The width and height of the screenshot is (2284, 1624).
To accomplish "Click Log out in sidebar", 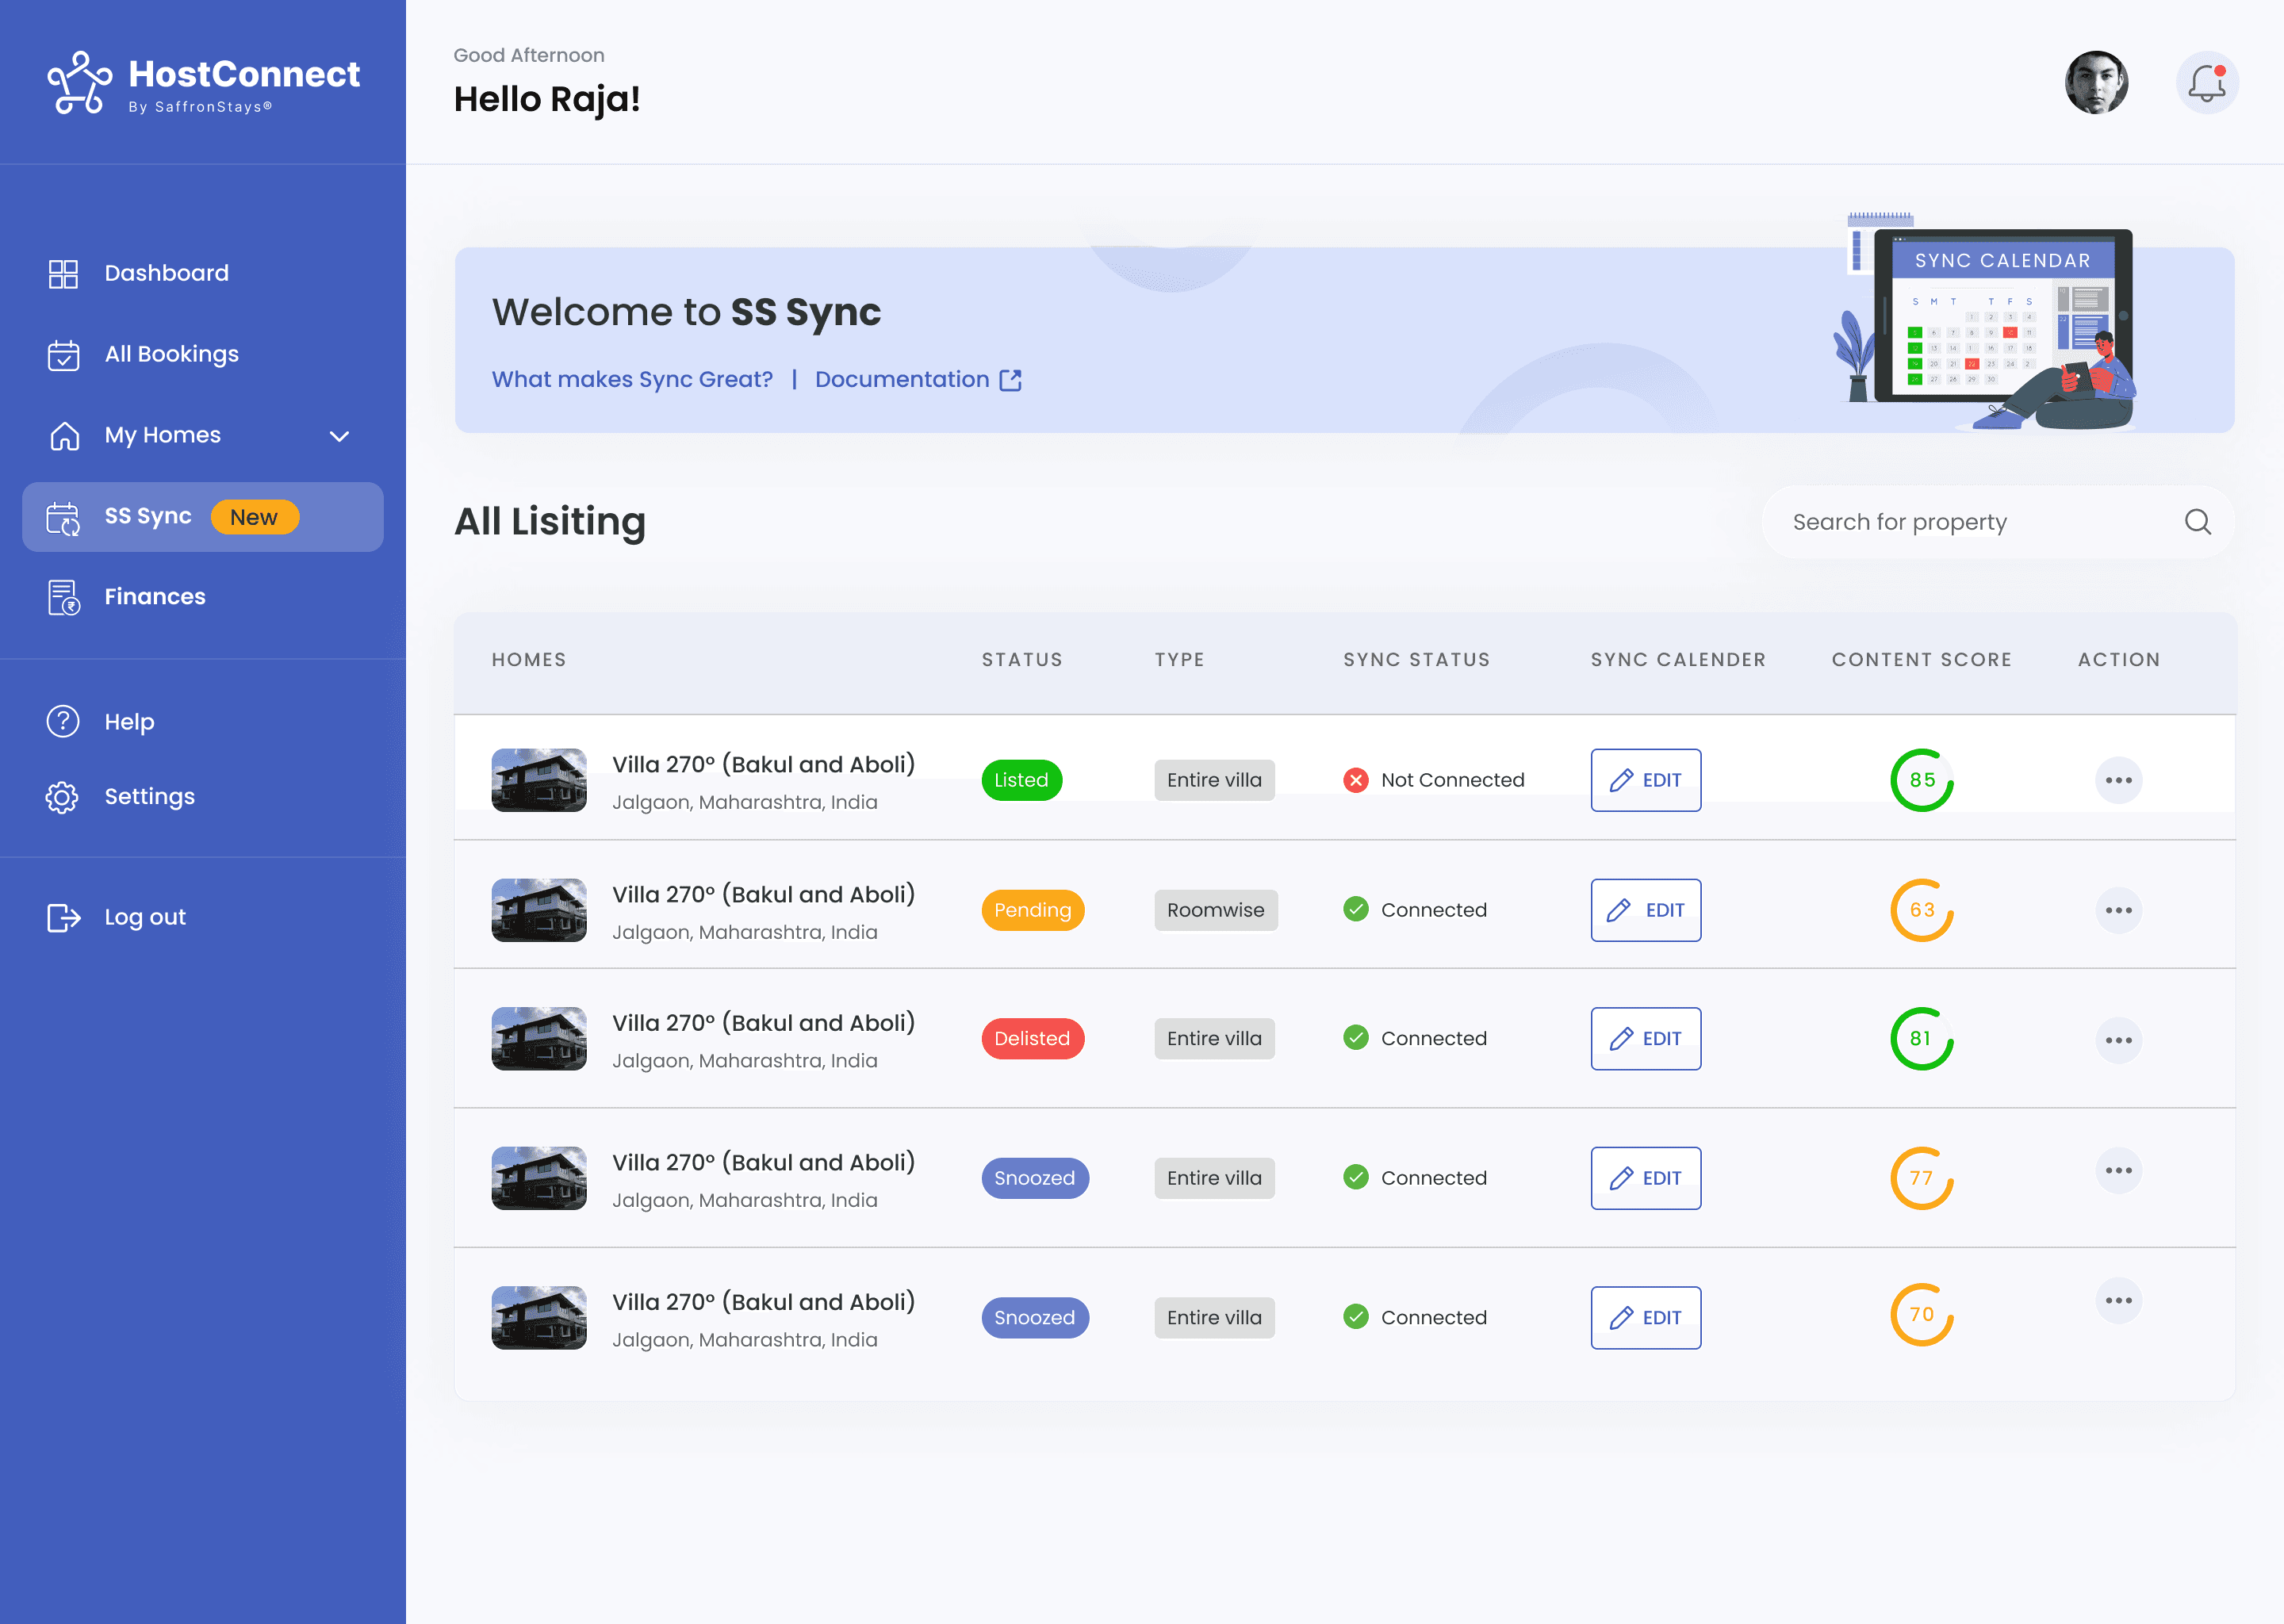I will click(145, 918).
